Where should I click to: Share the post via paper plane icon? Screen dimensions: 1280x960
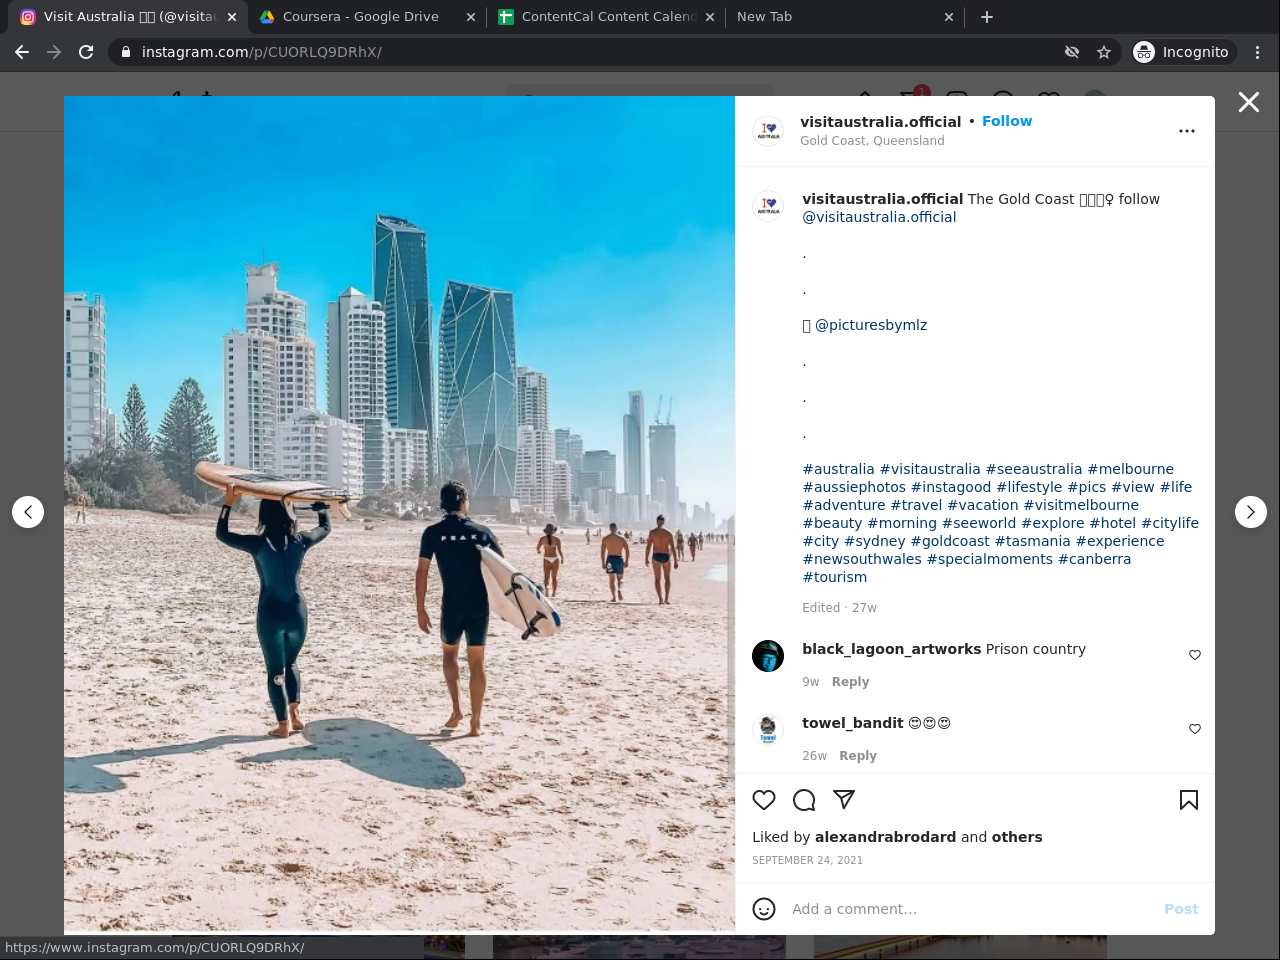(x=844, y=800)
